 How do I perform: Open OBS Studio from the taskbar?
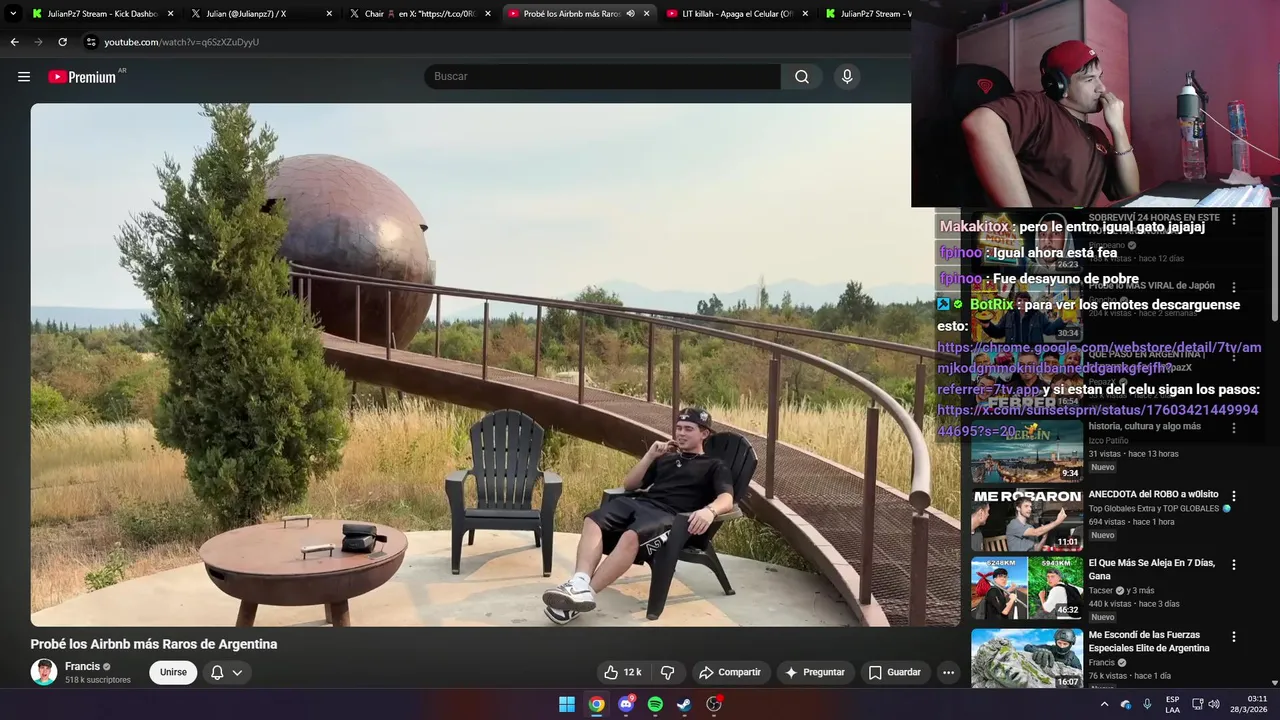(x=714, y=704)
